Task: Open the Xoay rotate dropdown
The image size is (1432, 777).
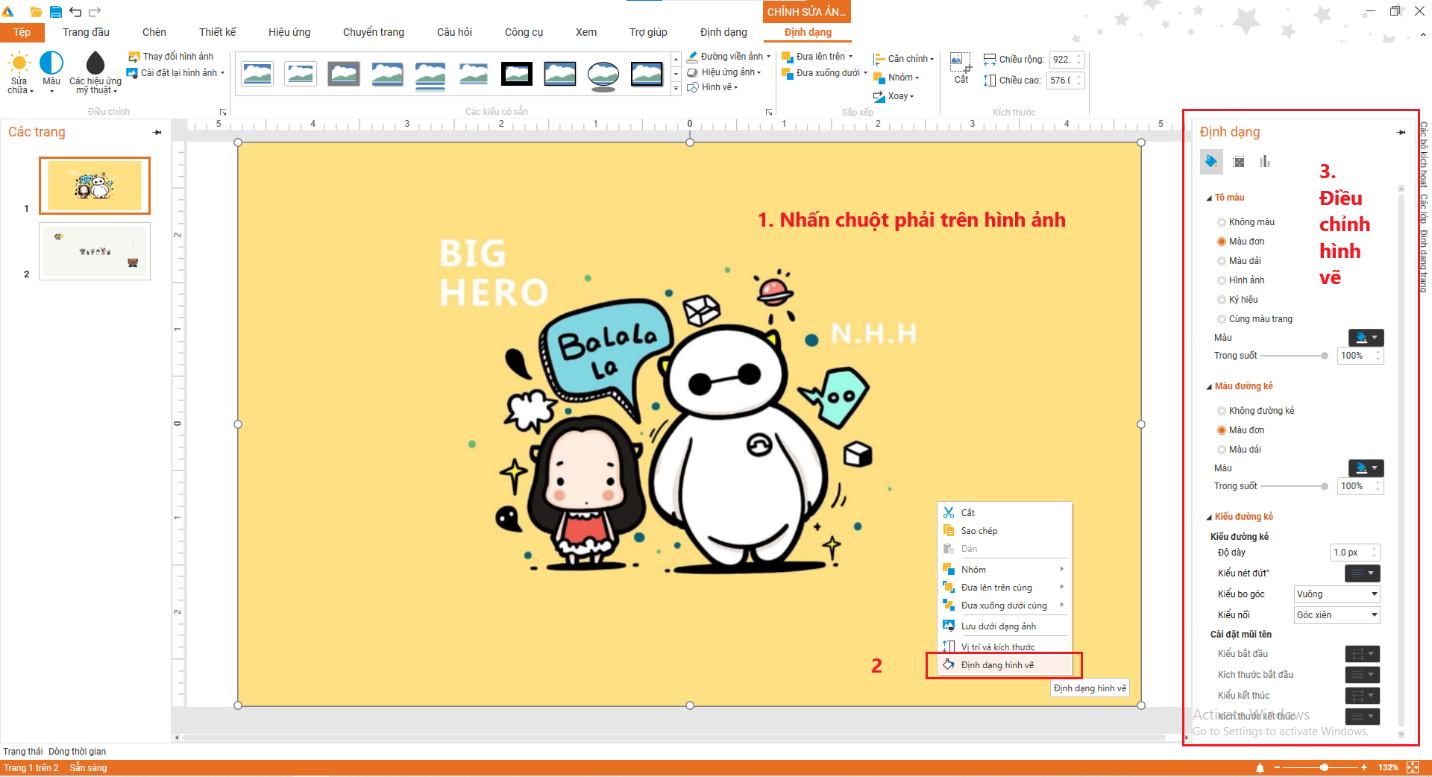Action: [x=894, y=96]
